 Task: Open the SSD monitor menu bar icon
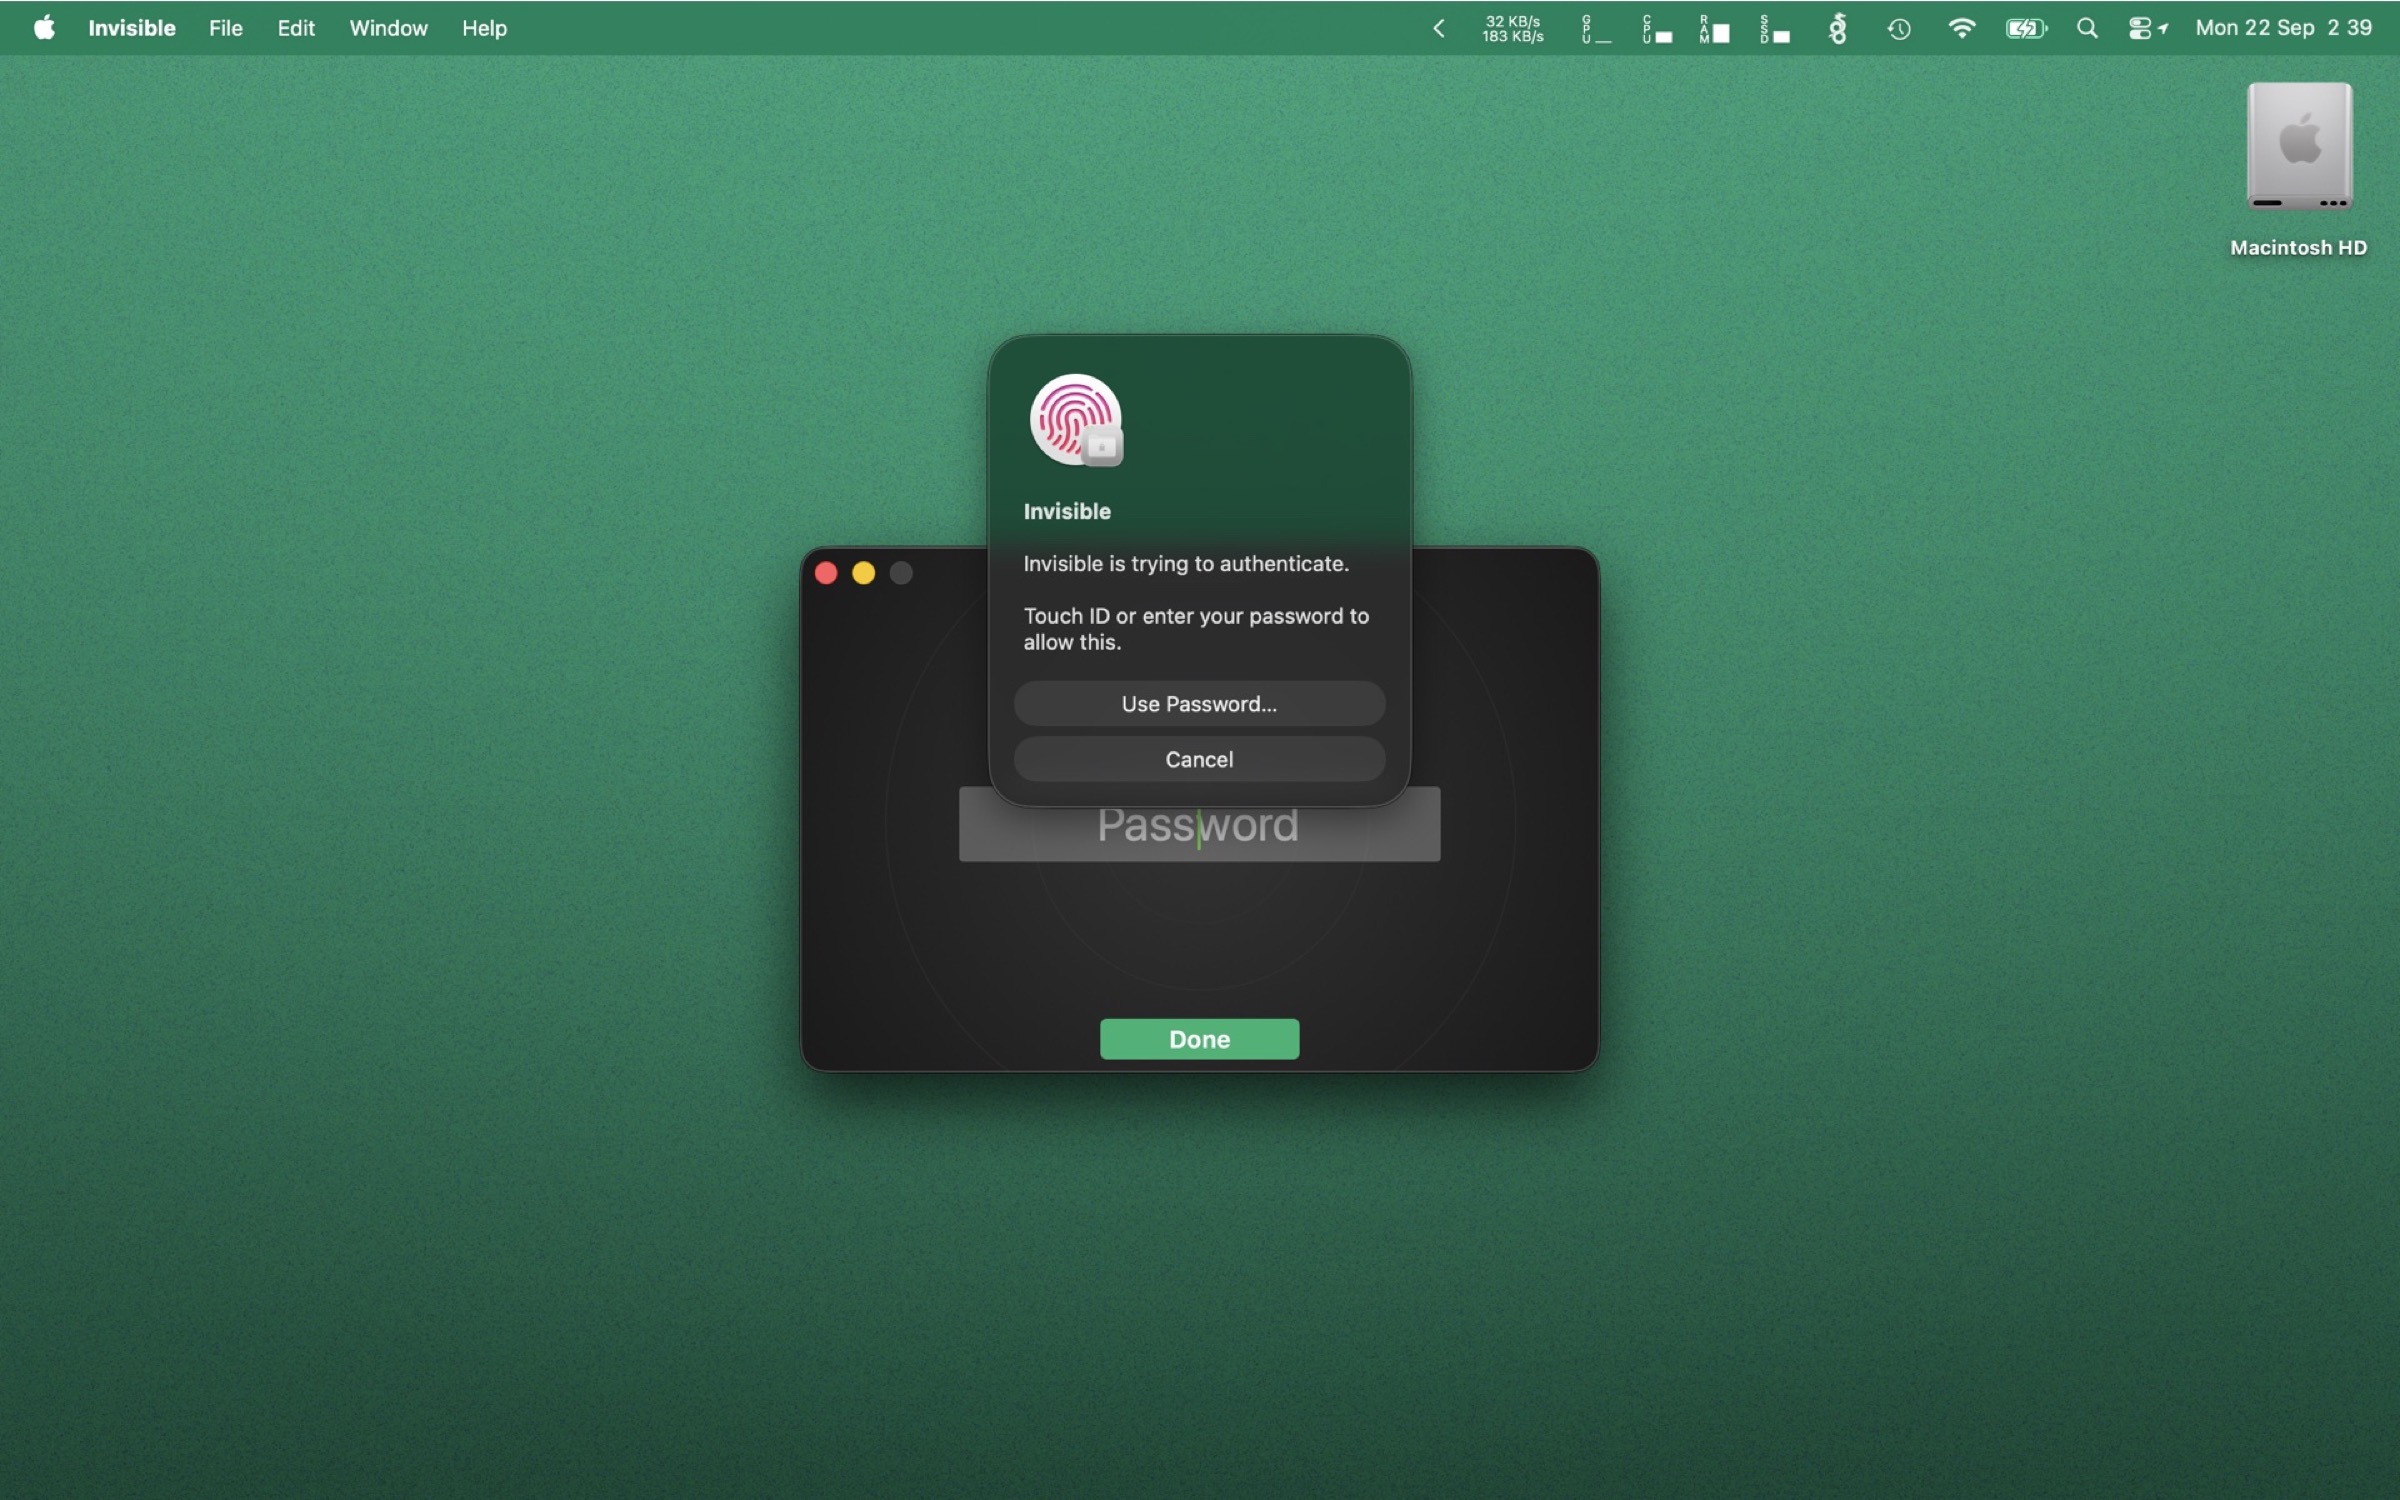(x=1775, y=29)
